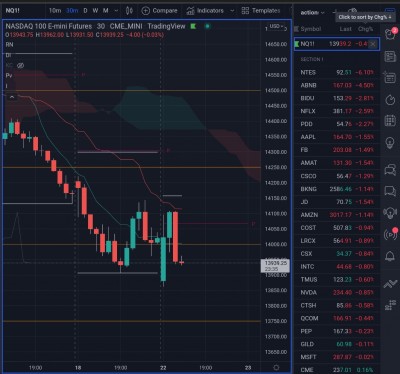The image size is (400, 374).
Task: Select NVDA row in watchlist
Action: (x=337, y=292)
